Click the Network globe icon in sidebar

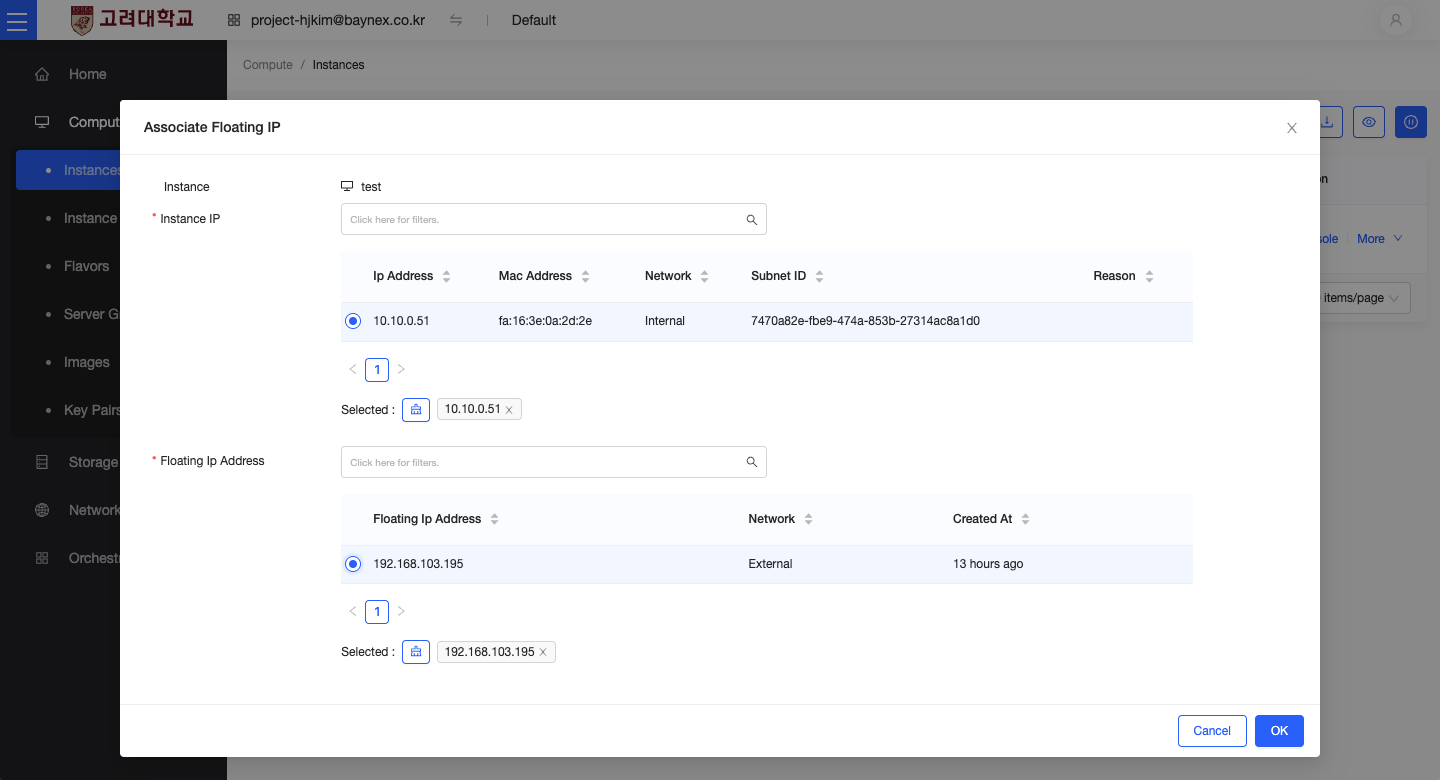42,510
